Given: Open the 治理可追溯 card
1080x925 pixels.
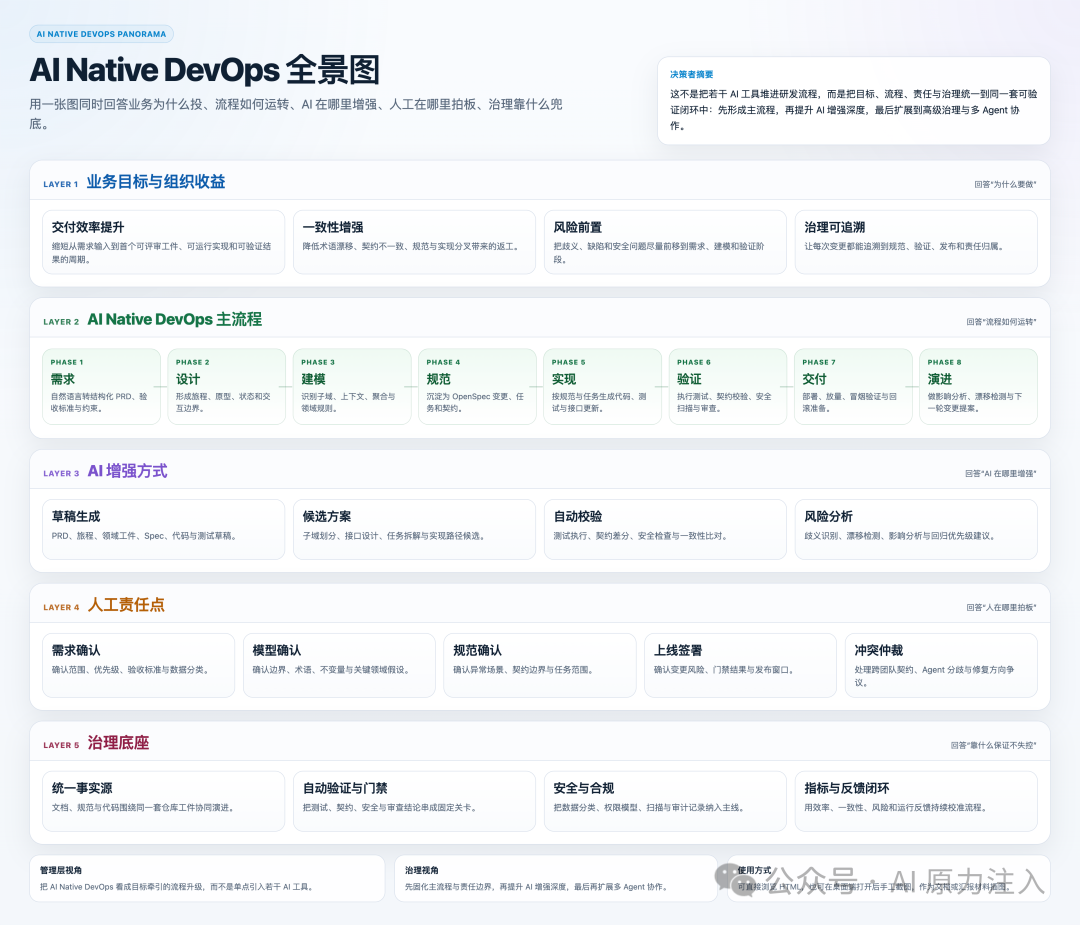Looking at the screenshot, I should point(915,242).
